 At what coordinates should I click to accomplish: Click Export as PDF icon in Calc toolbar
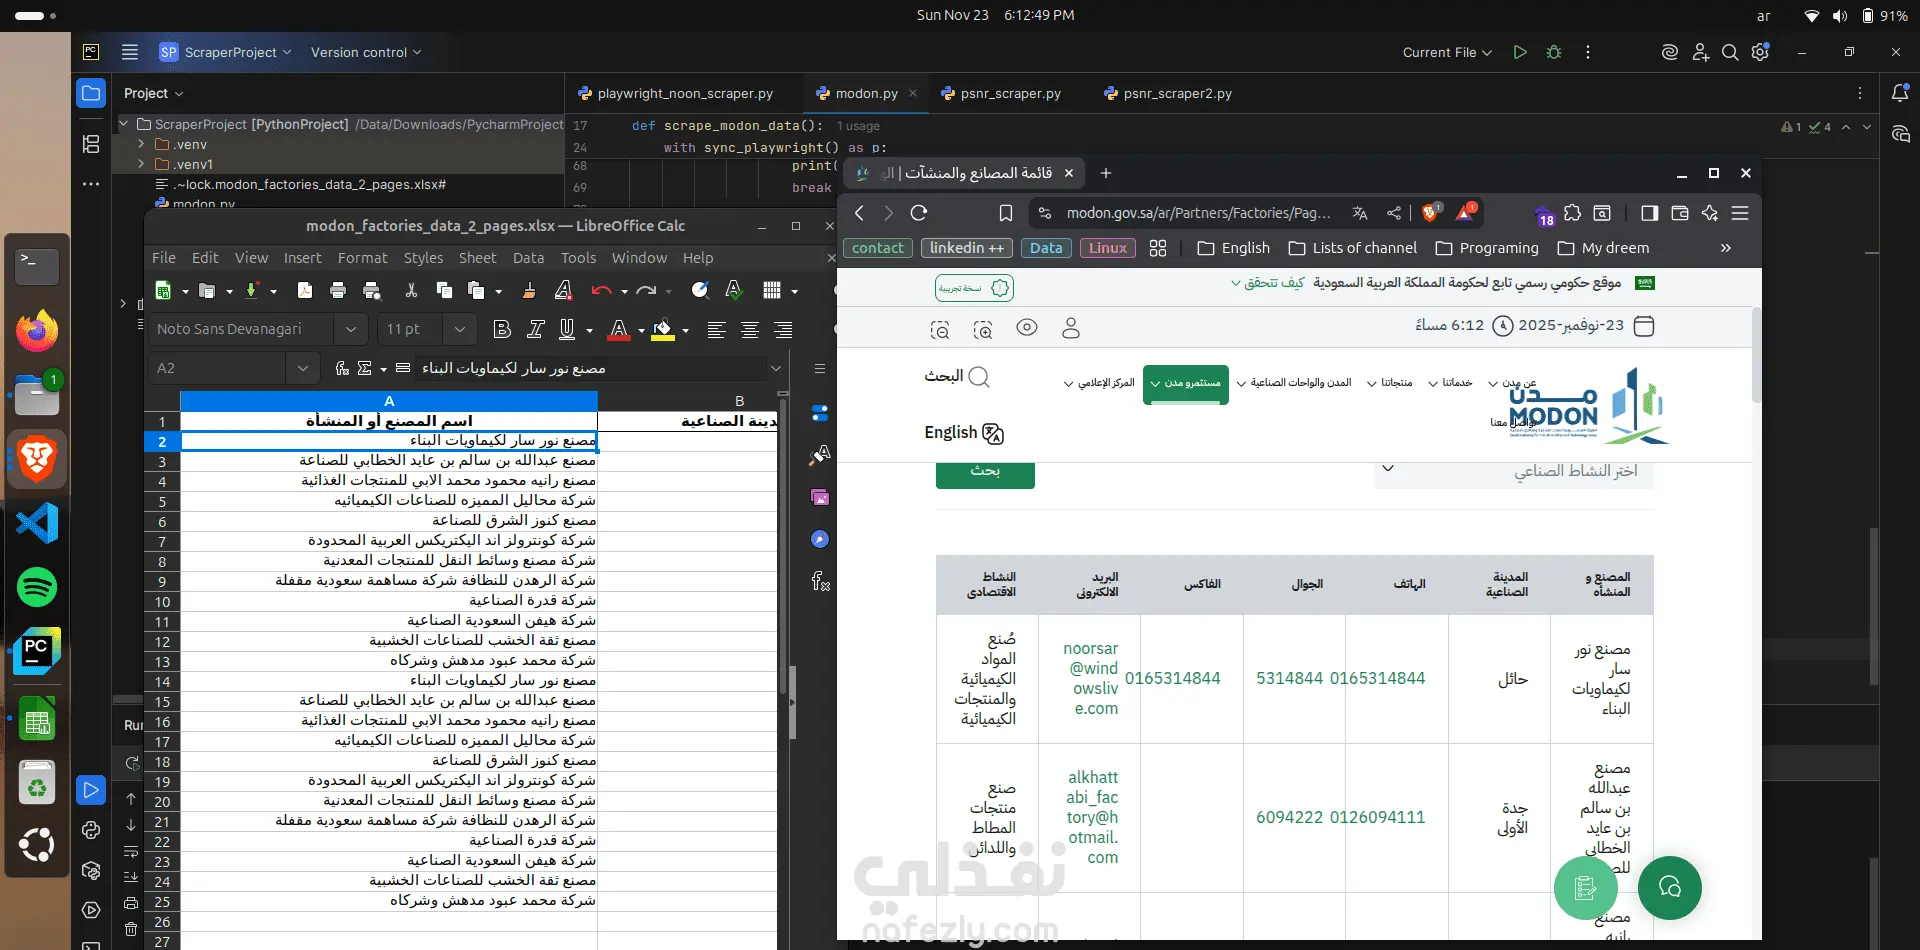305,290
